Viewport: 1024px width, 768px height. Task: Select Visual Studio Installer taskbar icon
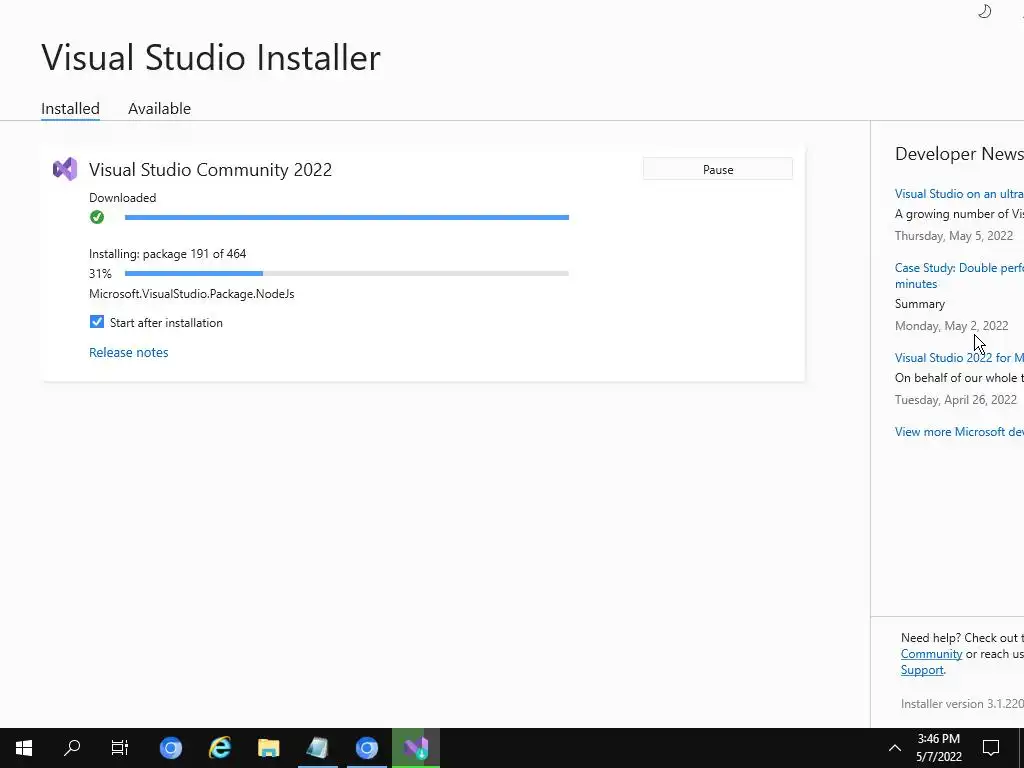click(x=416, y=747)
